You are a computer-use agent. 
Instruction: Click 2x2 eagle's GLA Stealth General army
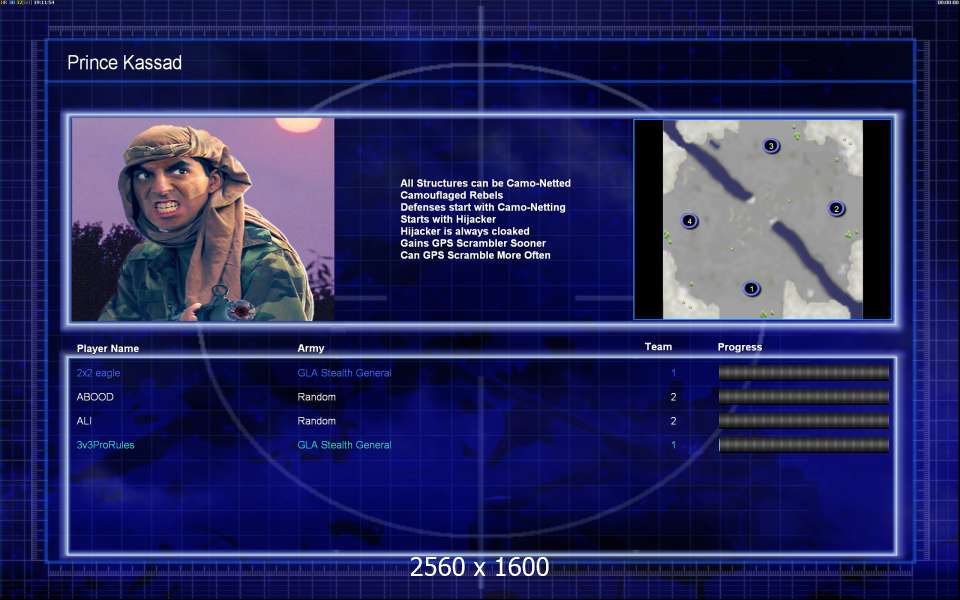(344, 373)
